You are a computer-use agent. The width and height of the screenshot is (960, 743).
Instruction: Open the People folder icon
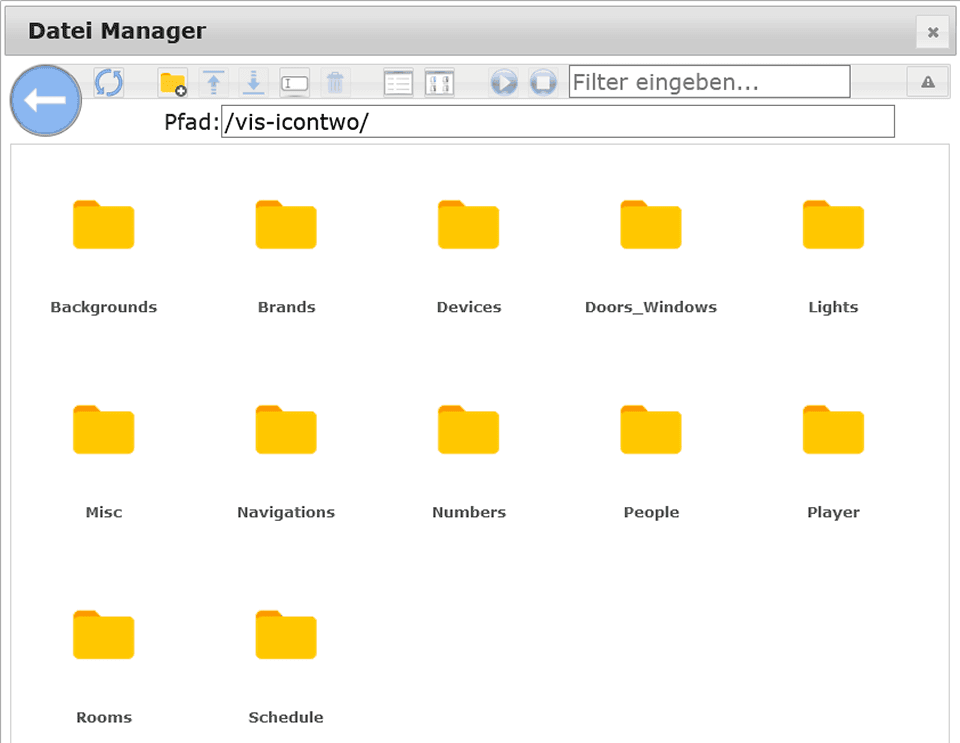click(651, 430)
